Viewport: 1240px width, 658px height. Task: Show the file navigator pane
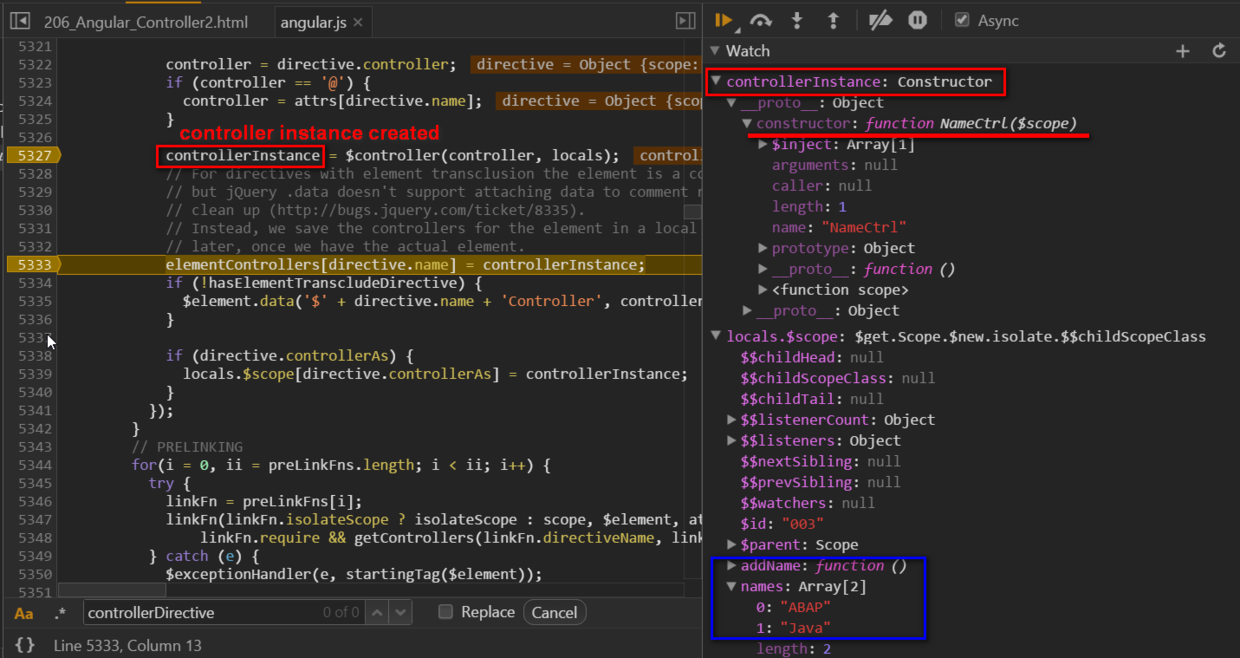20,21
